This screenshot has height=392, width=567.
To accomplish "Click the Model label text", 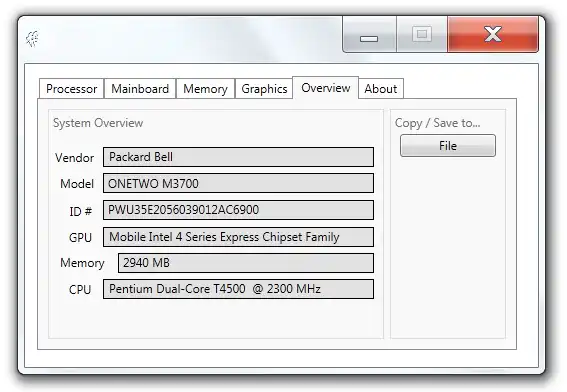I will 77,184.
